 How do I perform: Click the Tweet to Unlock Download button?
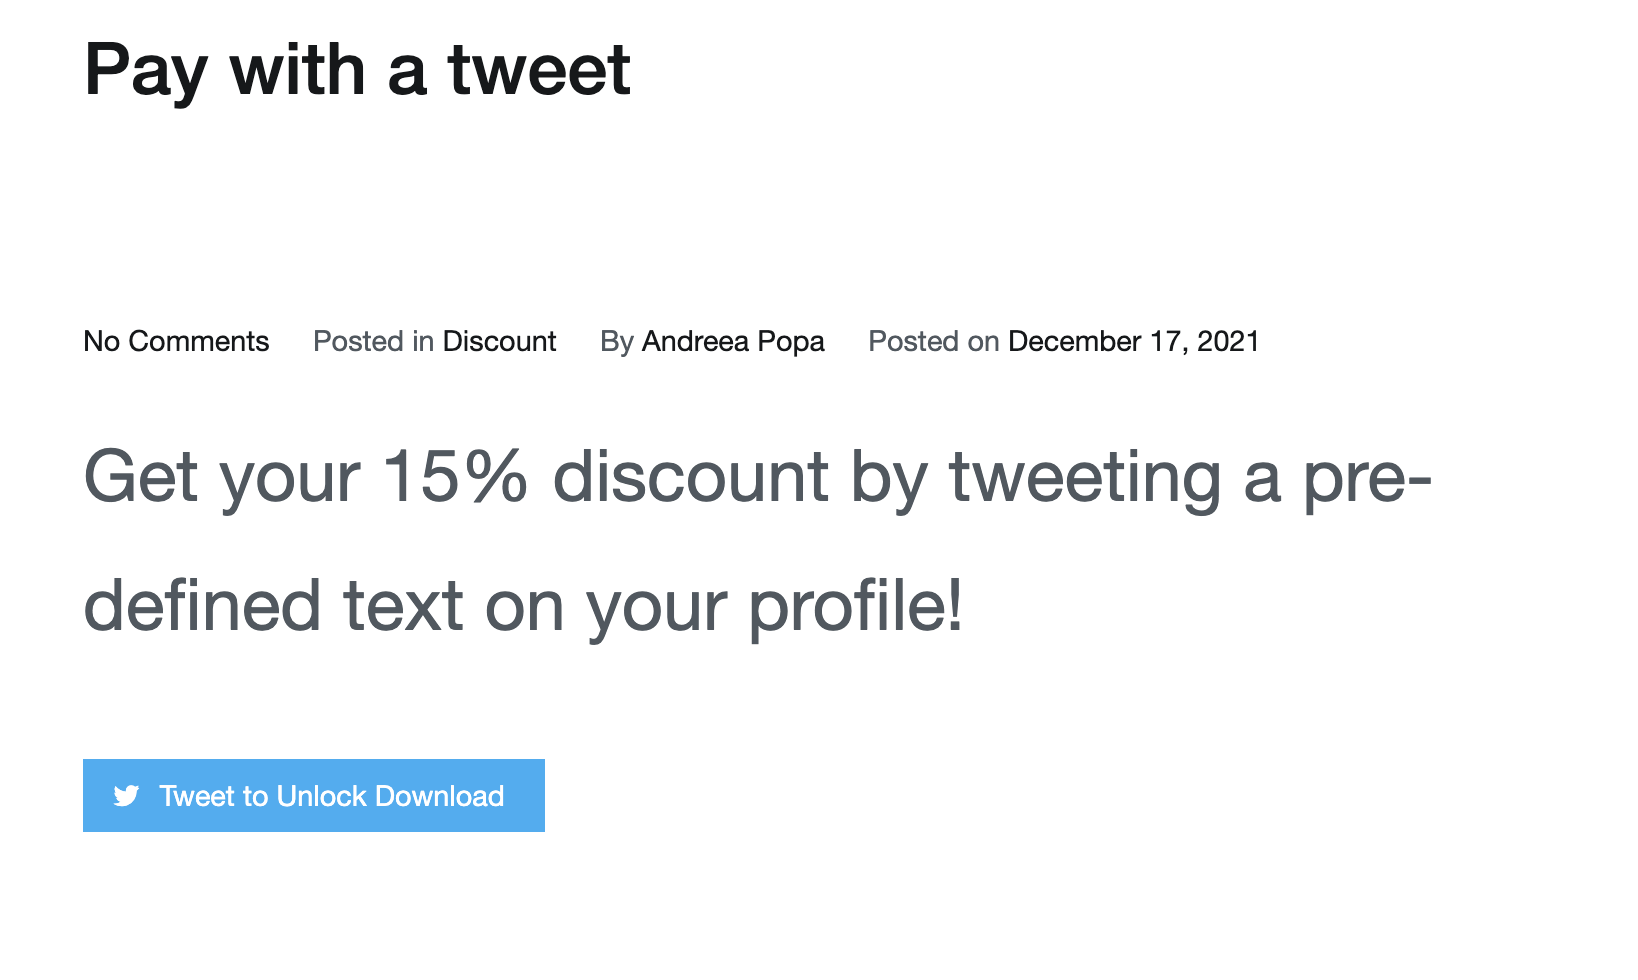(314, 795)
